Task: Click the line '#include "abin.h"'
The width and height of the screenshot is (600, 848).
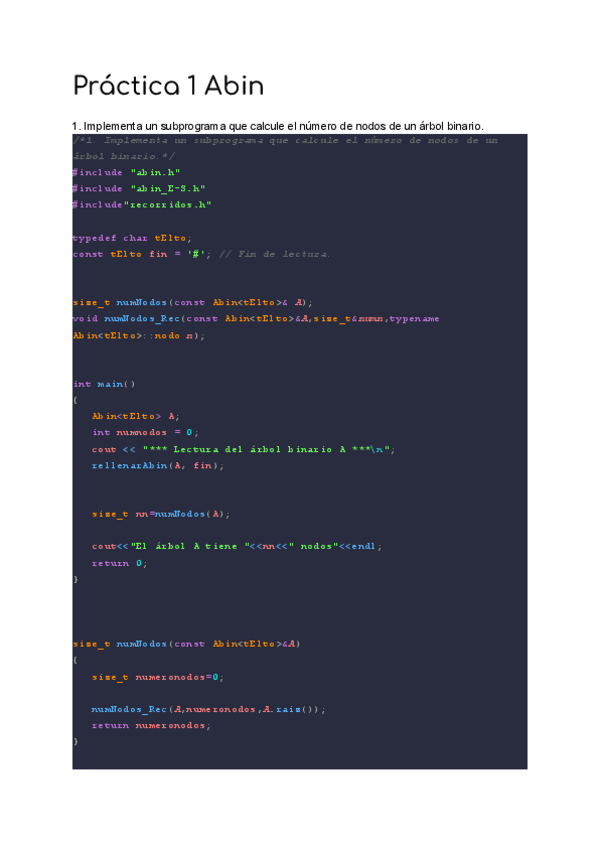Action: [x=127, y=173]
